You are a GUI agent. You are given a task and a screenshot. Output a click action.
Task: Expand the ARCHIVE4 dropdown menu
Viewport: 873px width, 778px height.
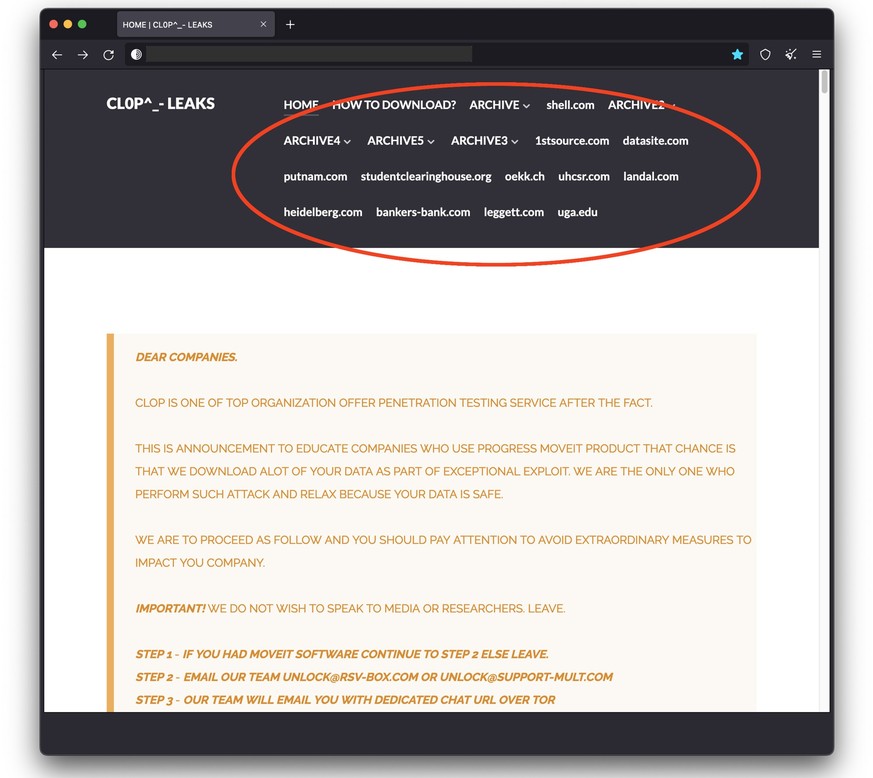[x=317, y=141]
